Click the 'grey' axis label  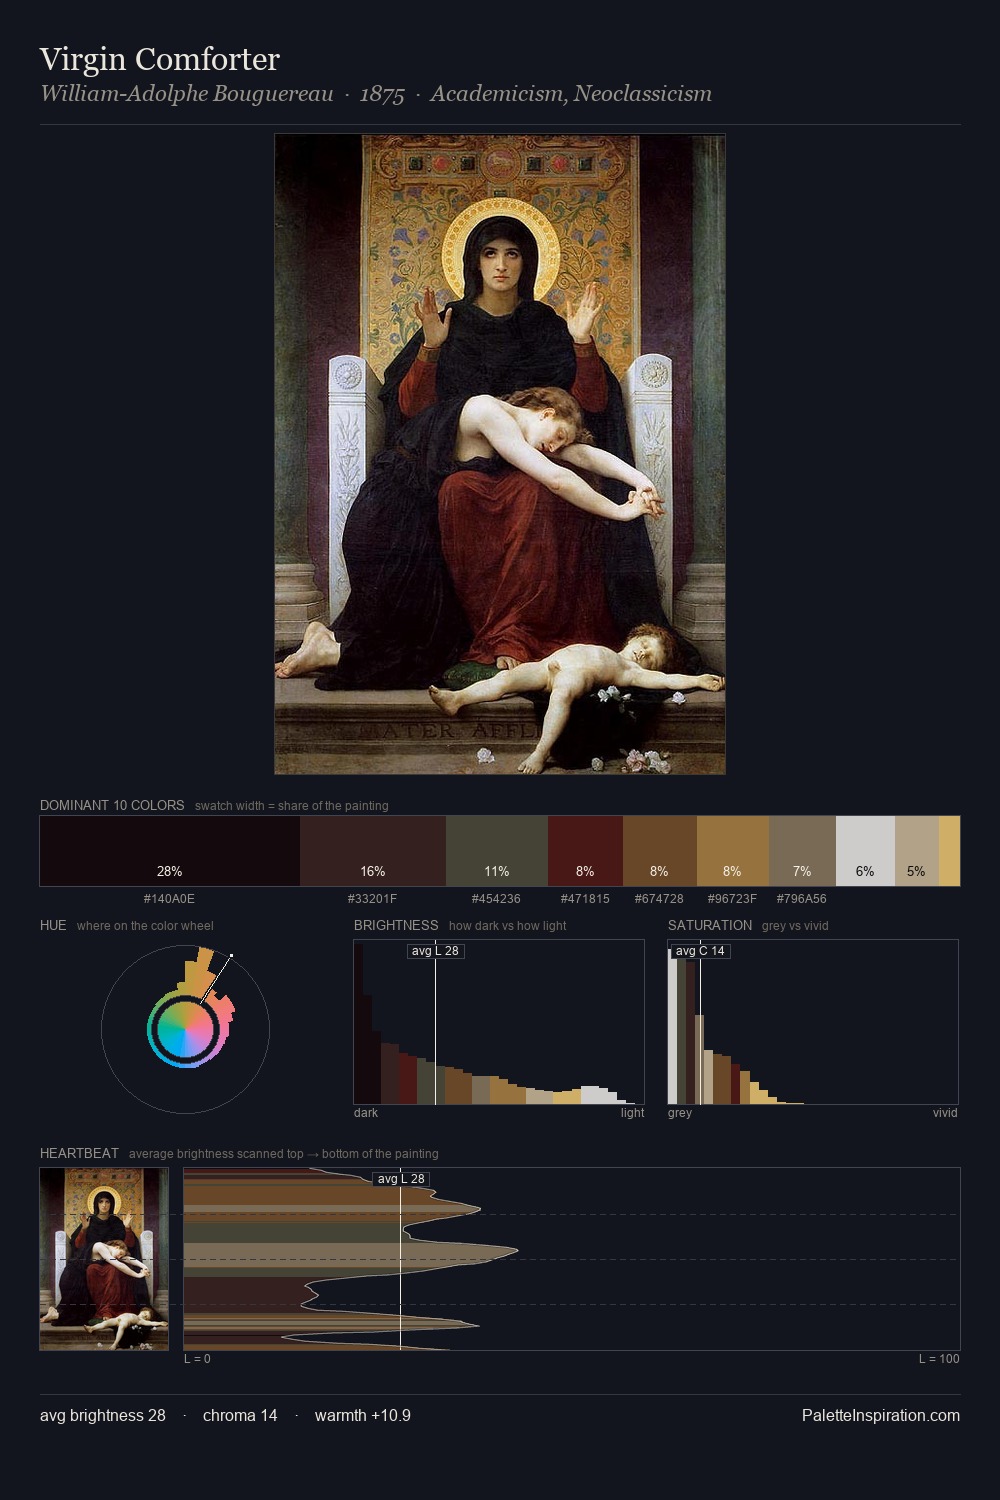click(x=680, y=1113)
